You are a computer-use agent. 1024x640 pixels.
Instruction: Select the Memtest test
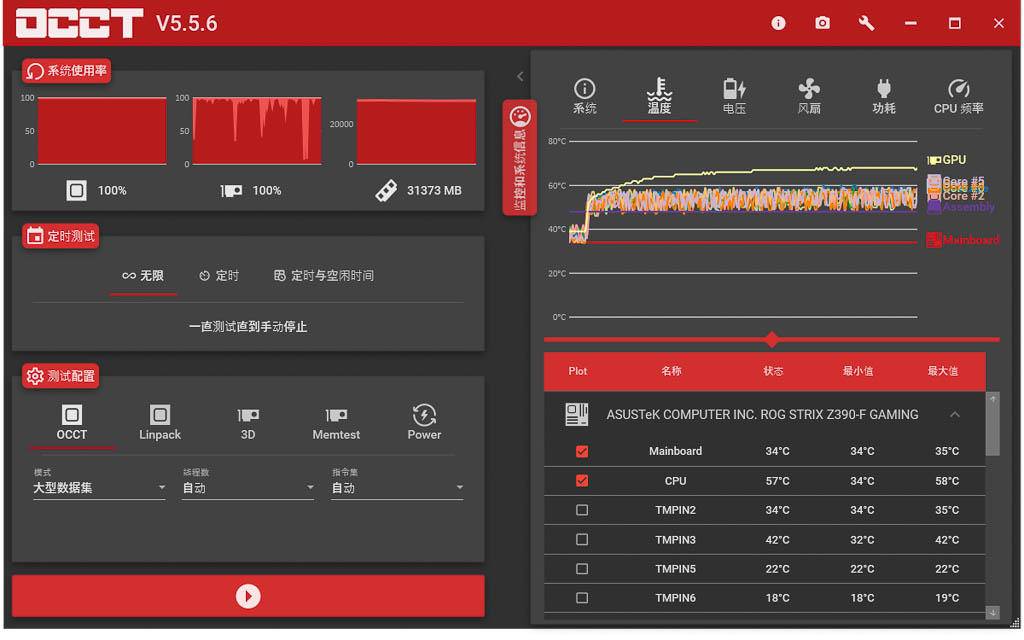click(336, 423)
